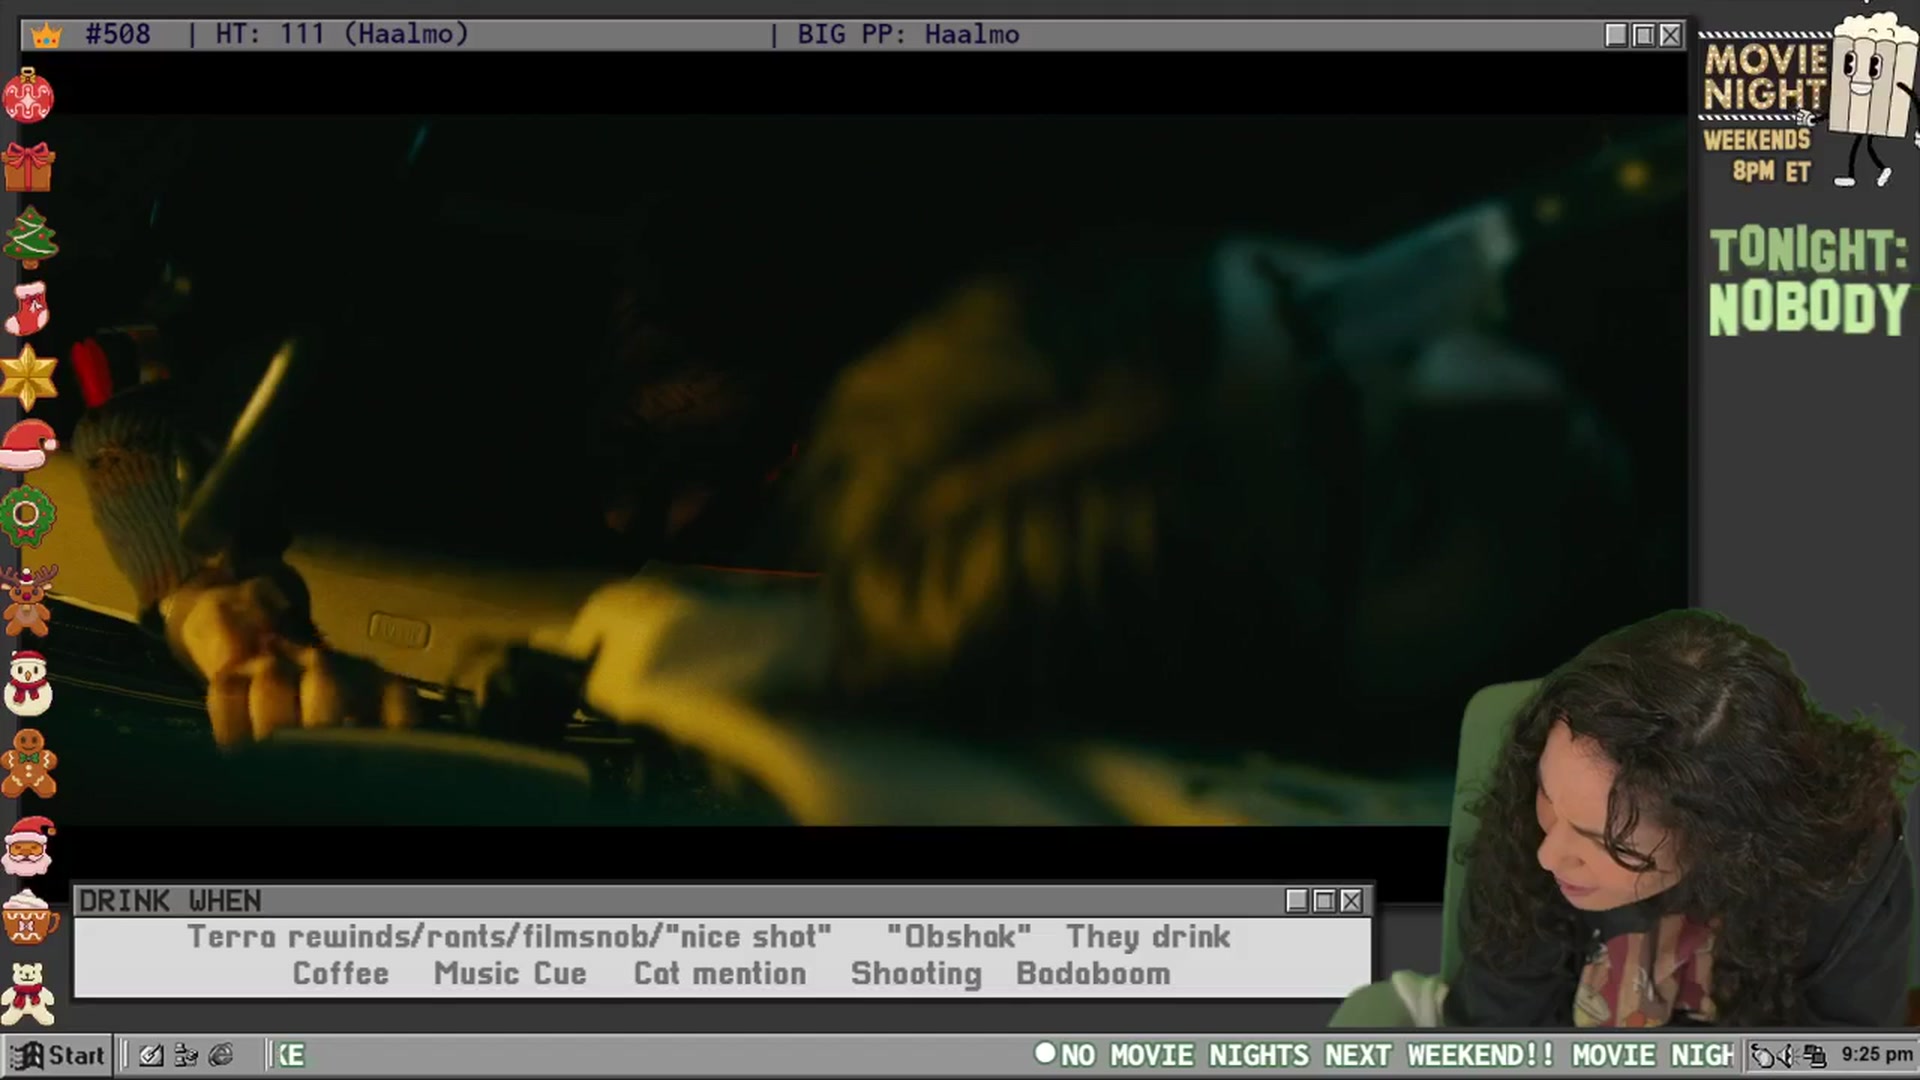Select the 'Coffee' drink rule
Screen dimensions: 1920x1080
340,973
